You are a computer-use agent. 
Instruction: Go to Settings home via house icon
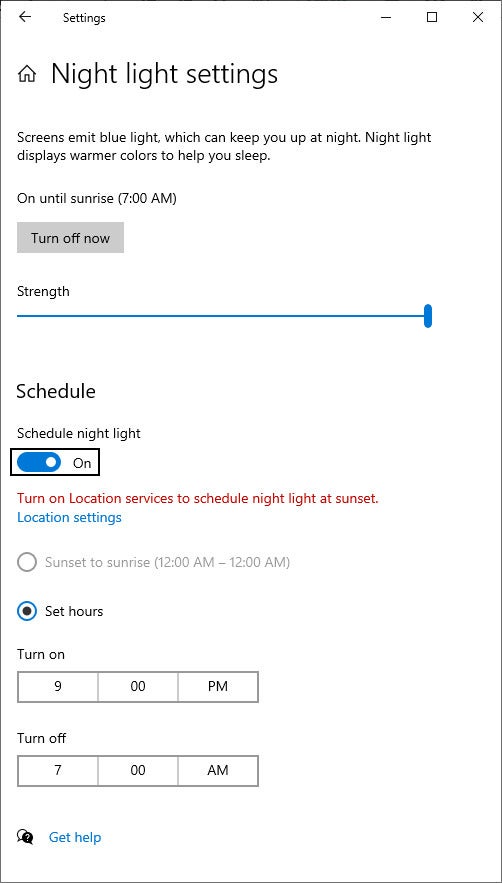pyautogui.click(x=27, y=74)
